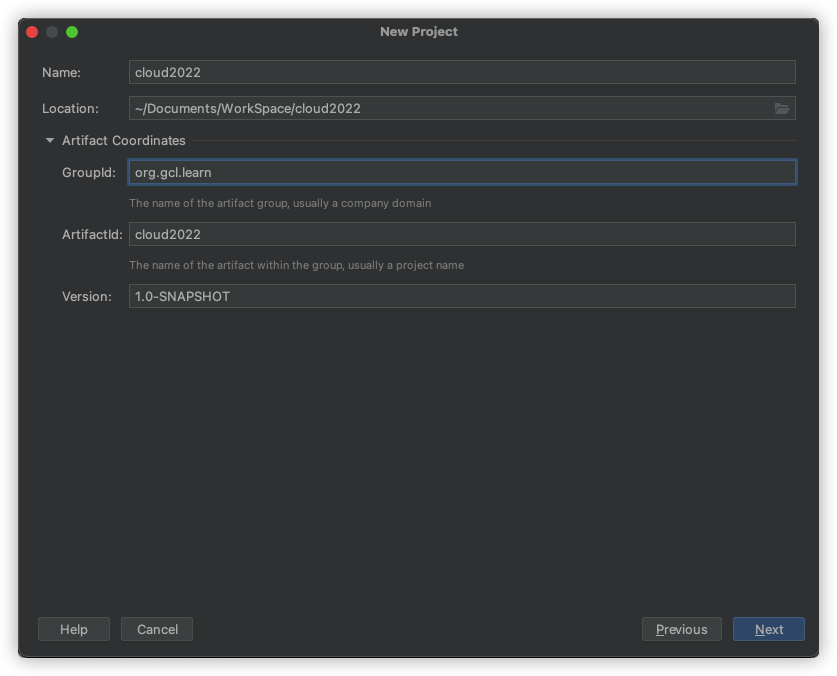Click the Version: label
The image size is (837, 676).
pyautogui.click(x=87, y=296)
